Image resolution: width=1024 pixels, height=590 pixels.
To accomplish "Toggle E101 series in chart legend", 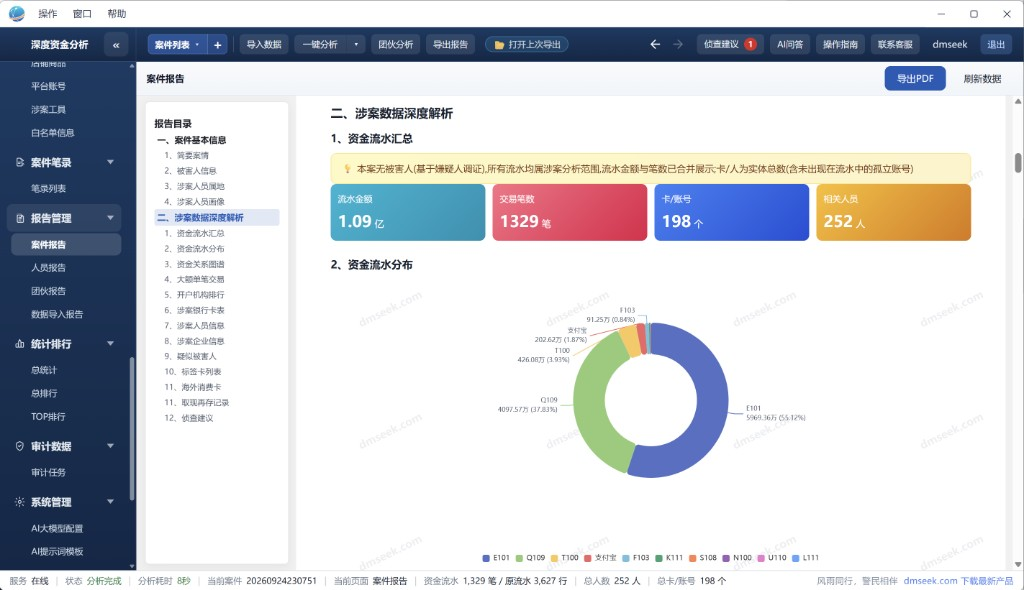I will [x=496, y=558].
